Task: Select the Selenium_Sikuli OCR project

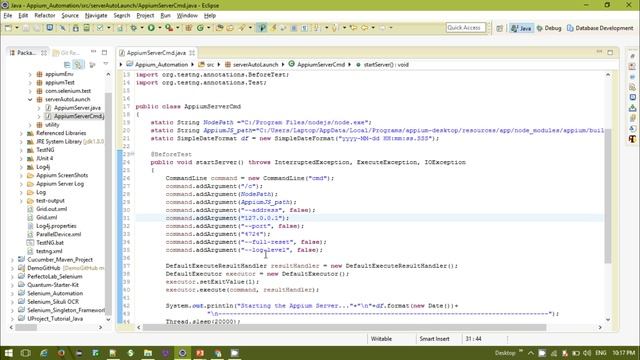Action: click(53, 302)
